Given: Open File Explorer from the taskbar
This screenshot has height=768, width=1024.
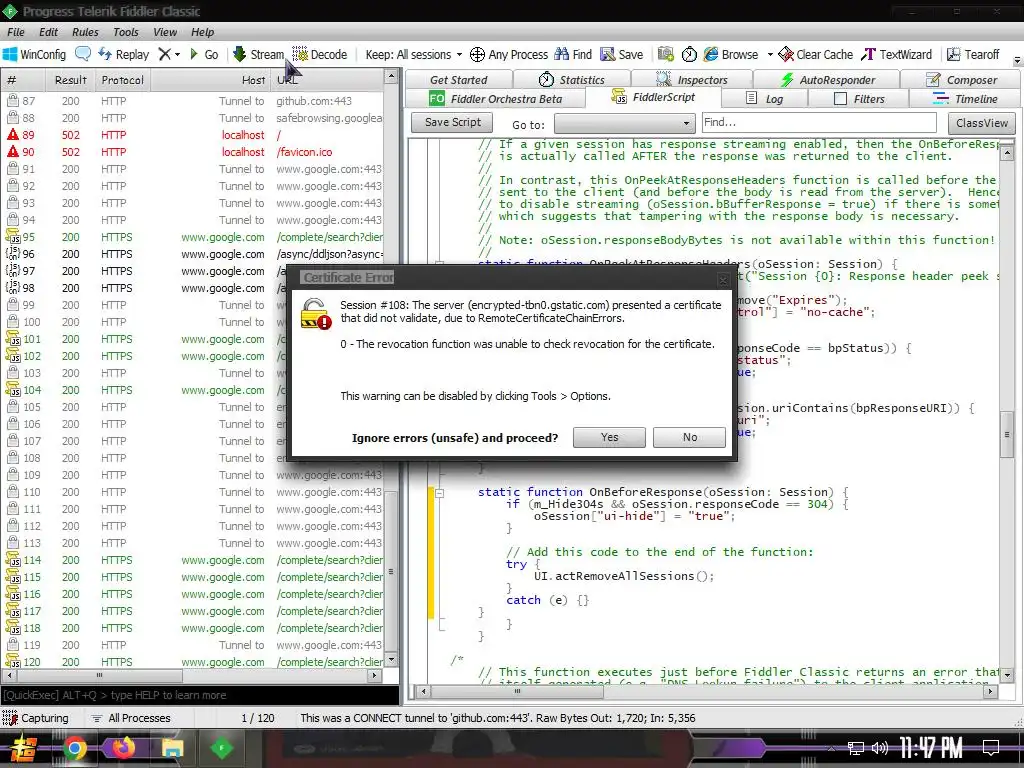Looking at the screenshot, I should pos(172,748).
